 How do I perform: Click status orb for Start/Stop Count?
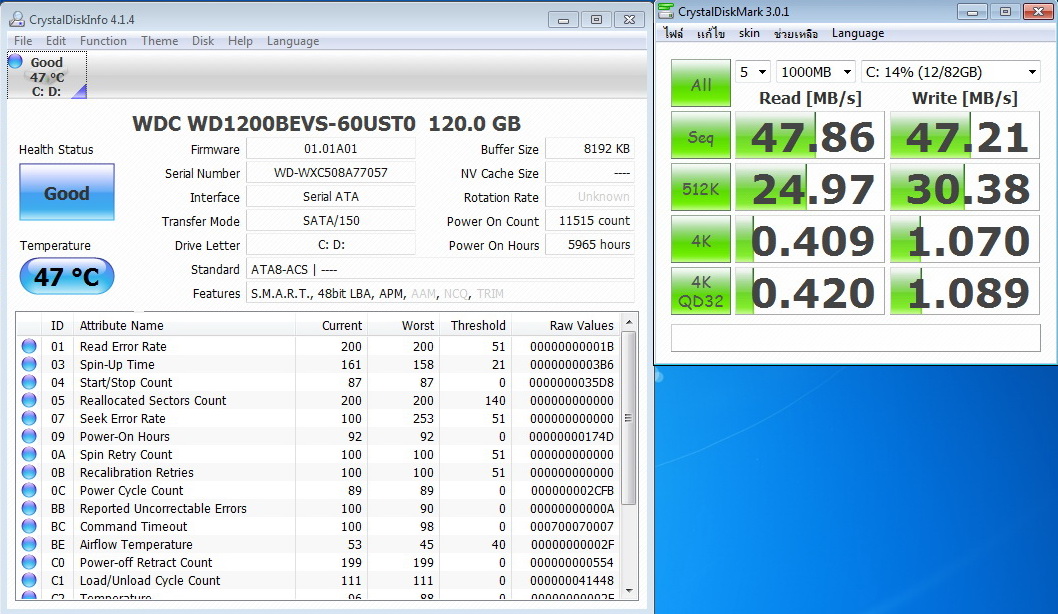coord(29,383)
